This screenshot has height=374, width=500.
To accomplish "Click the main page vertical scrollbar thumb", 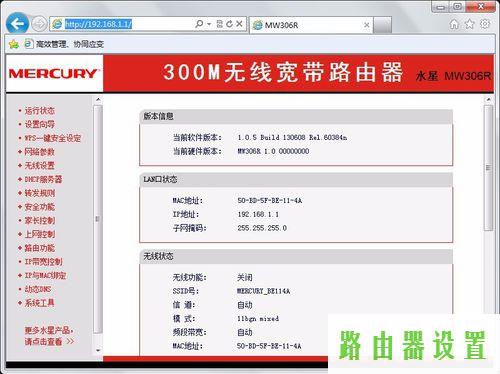I will [488, 168].
